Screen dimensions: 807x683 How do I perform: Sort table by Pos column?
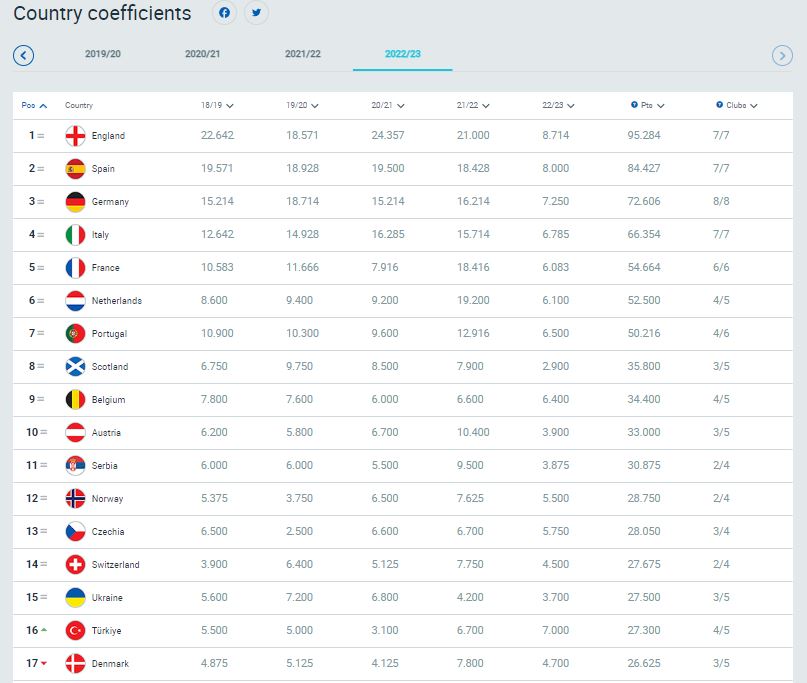tap(34, 105)
